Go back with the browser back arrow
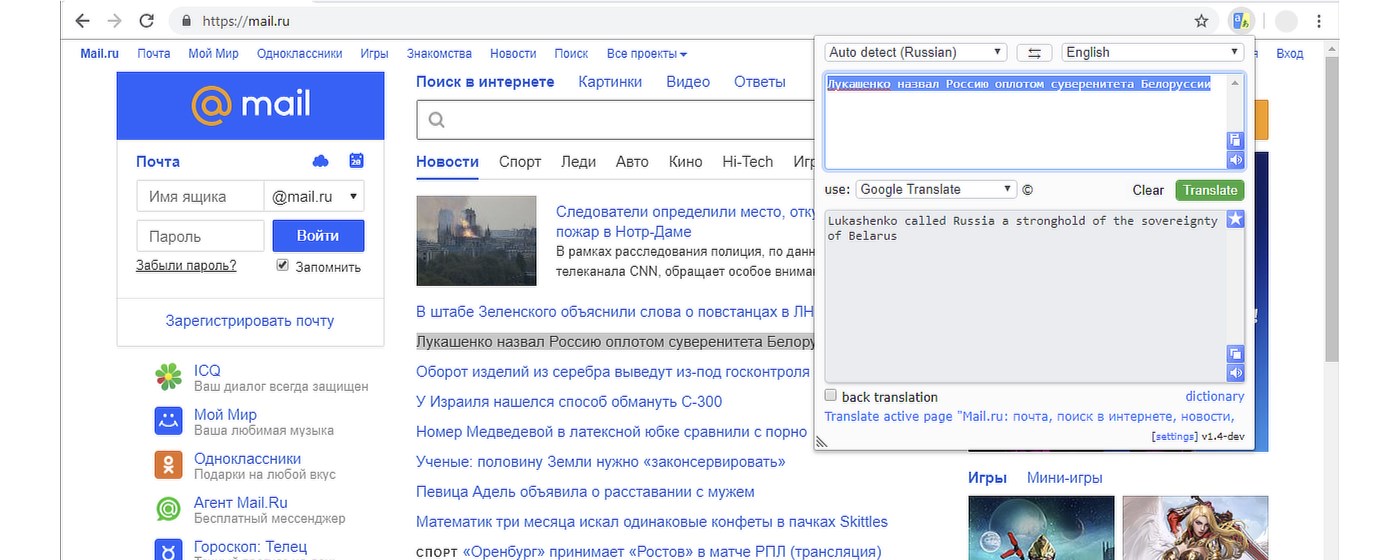The width and height of the screenshot is (1400, 560). (82, 20)
